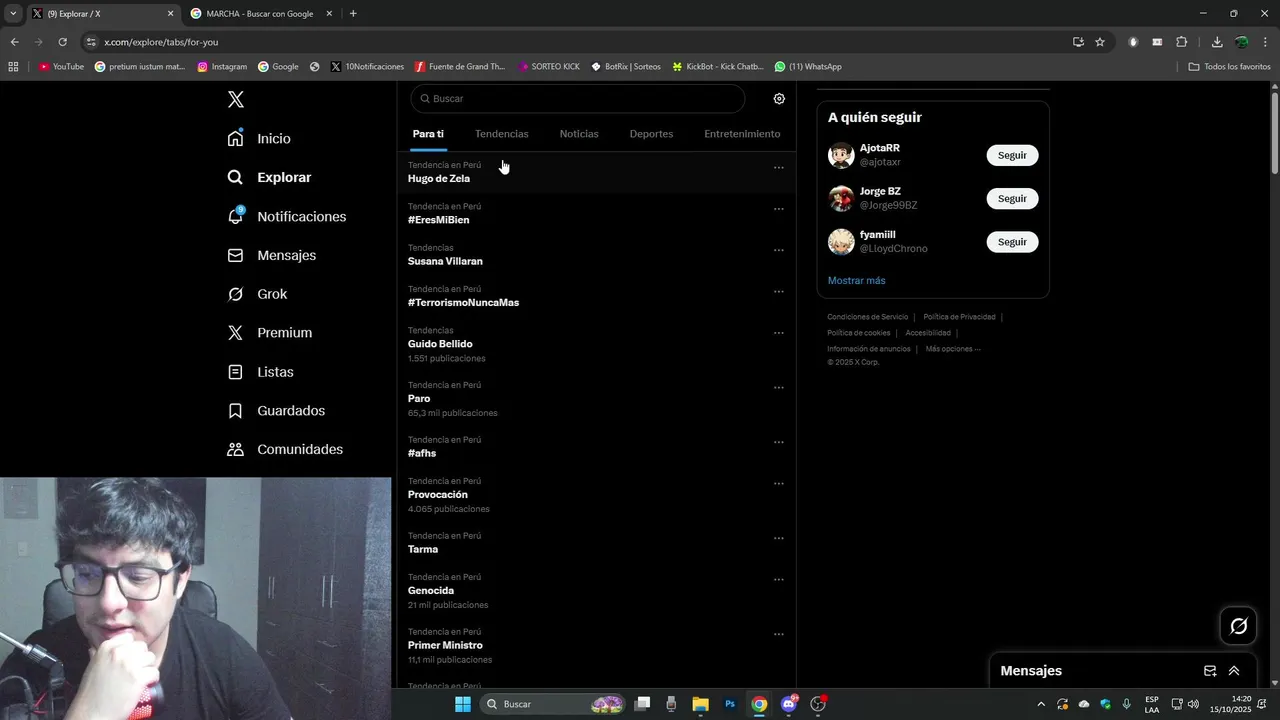Switch to Tendencias tab

[501, 134]
